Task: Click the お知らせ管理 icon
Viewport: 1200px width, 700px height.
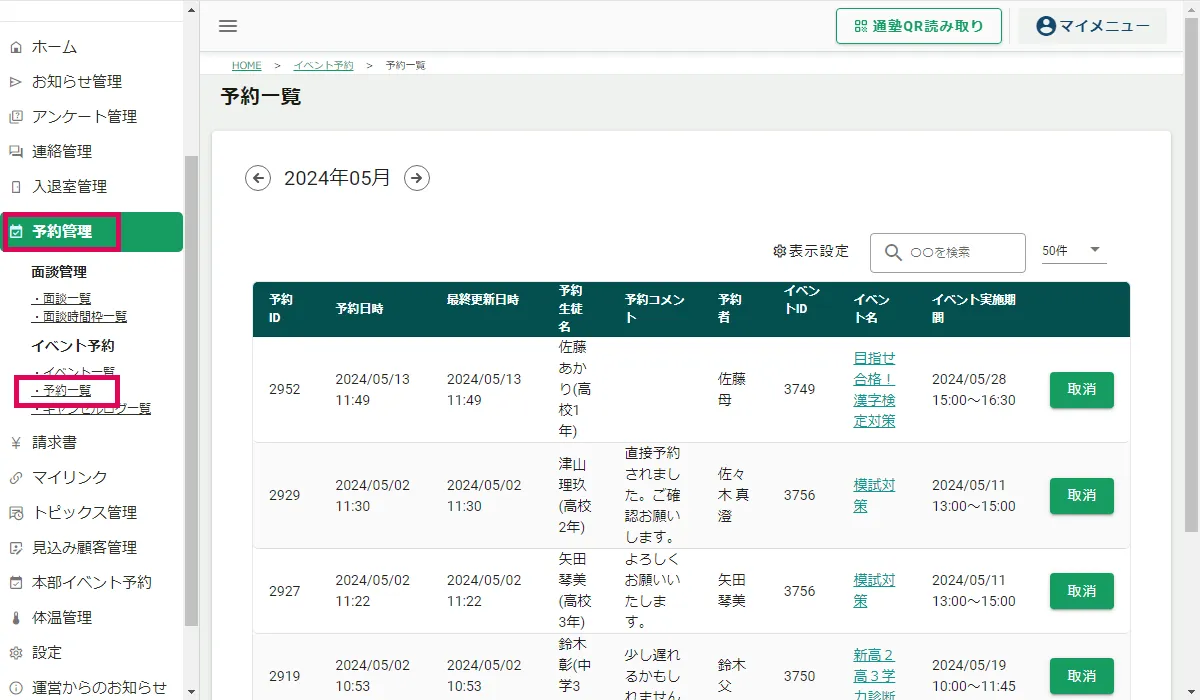Action: [x=15, y=82]
